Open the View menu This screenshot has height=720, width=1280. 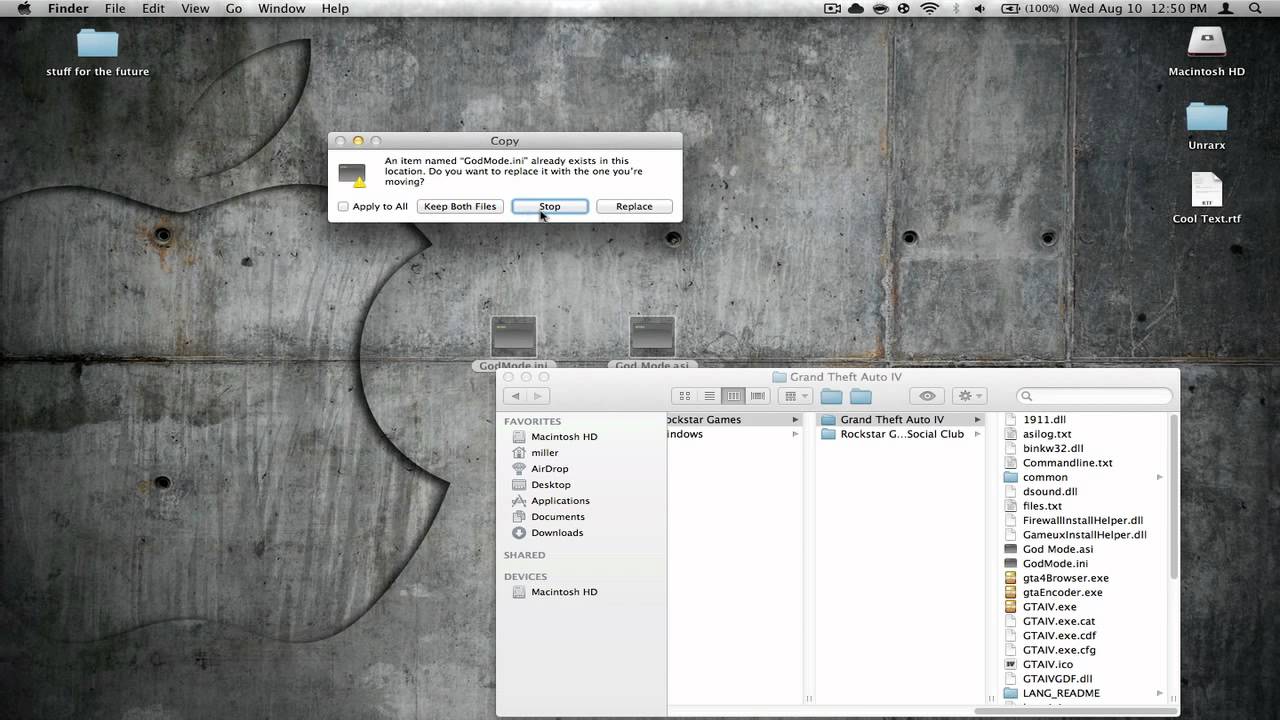pyautogui.click(x=195, y=9)
